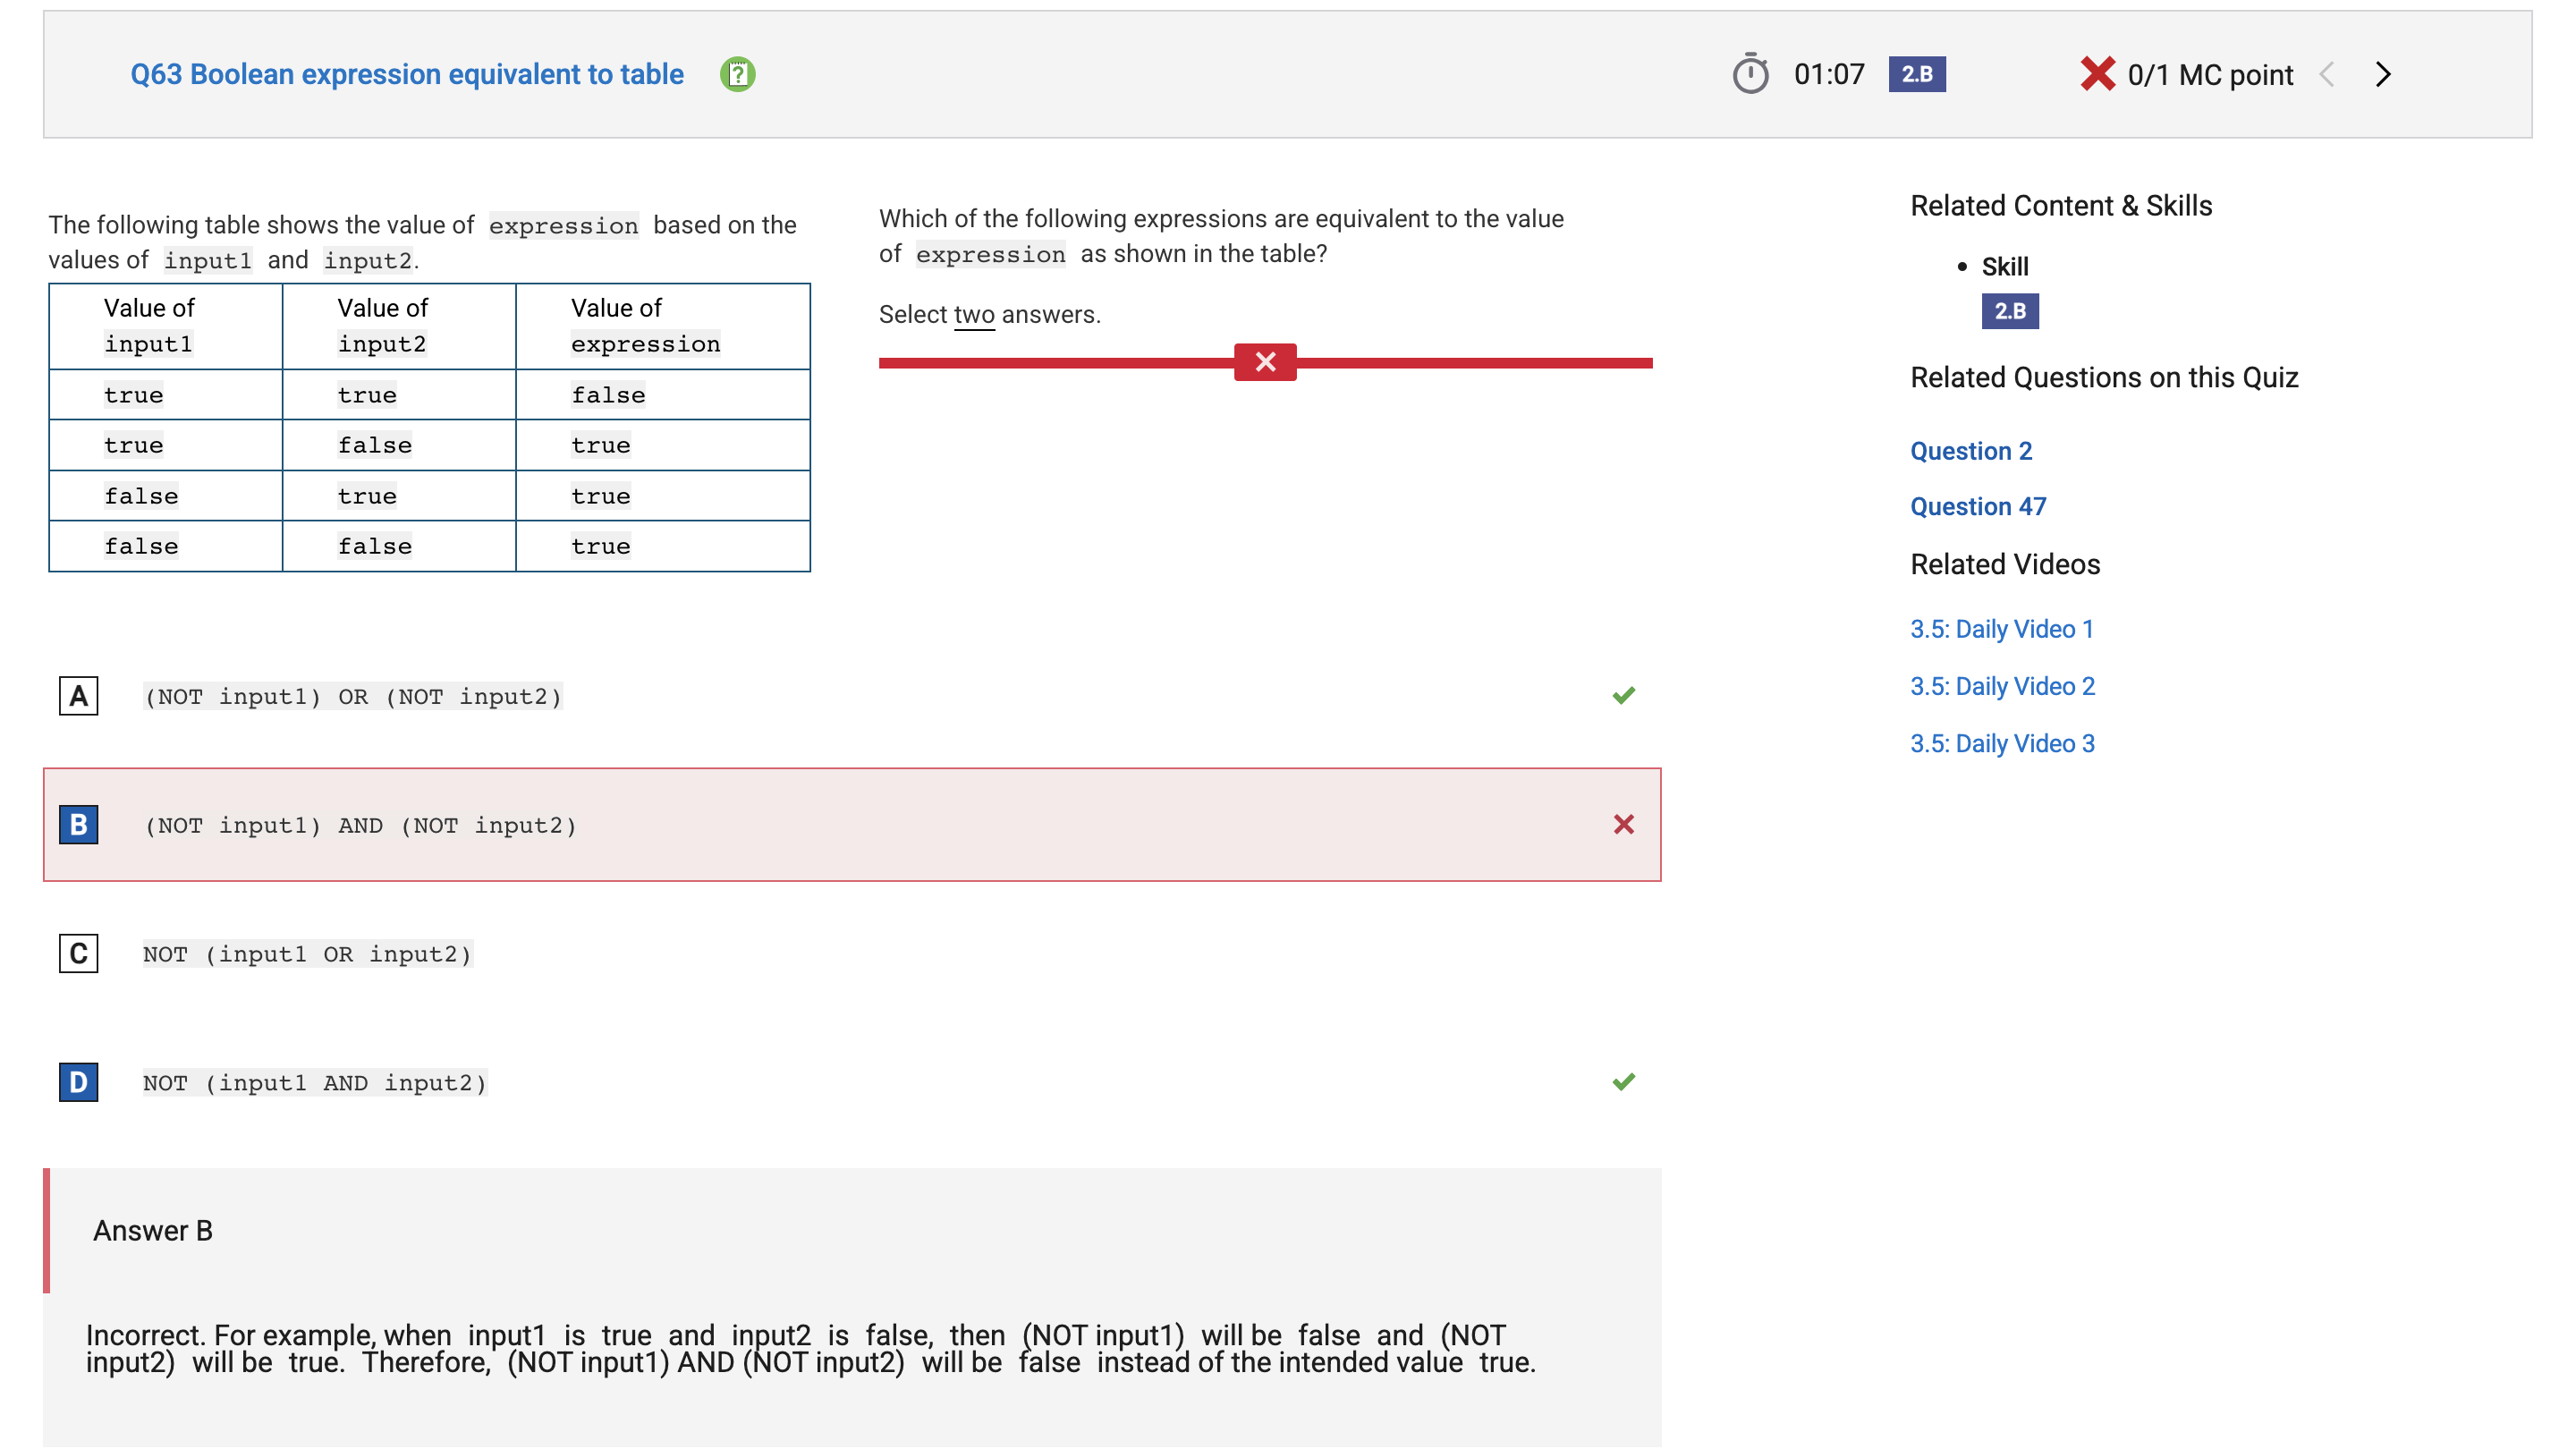Screen dimensions: 2576x1449
Task: Select answer choice A checkbox
Action: pos(78,696)
